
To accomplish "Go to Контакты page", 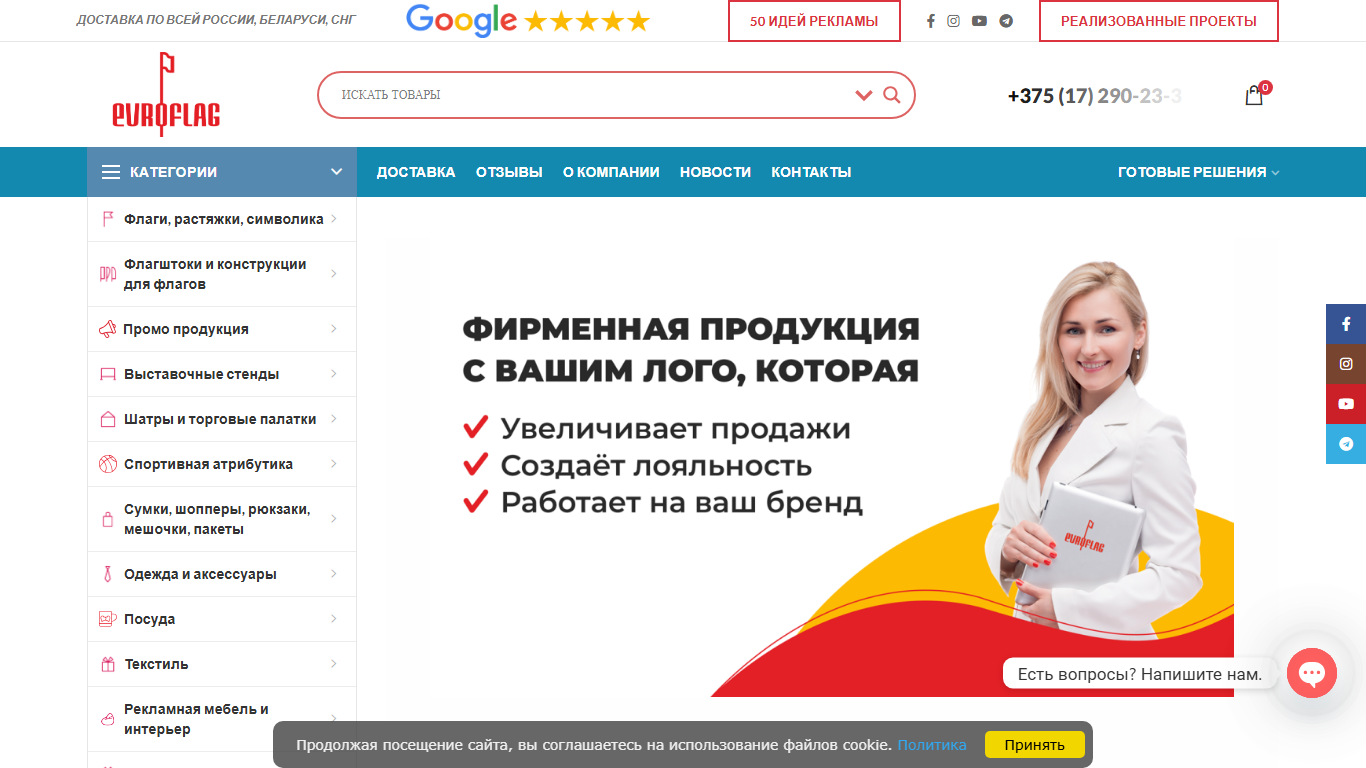I will point(811,172).
